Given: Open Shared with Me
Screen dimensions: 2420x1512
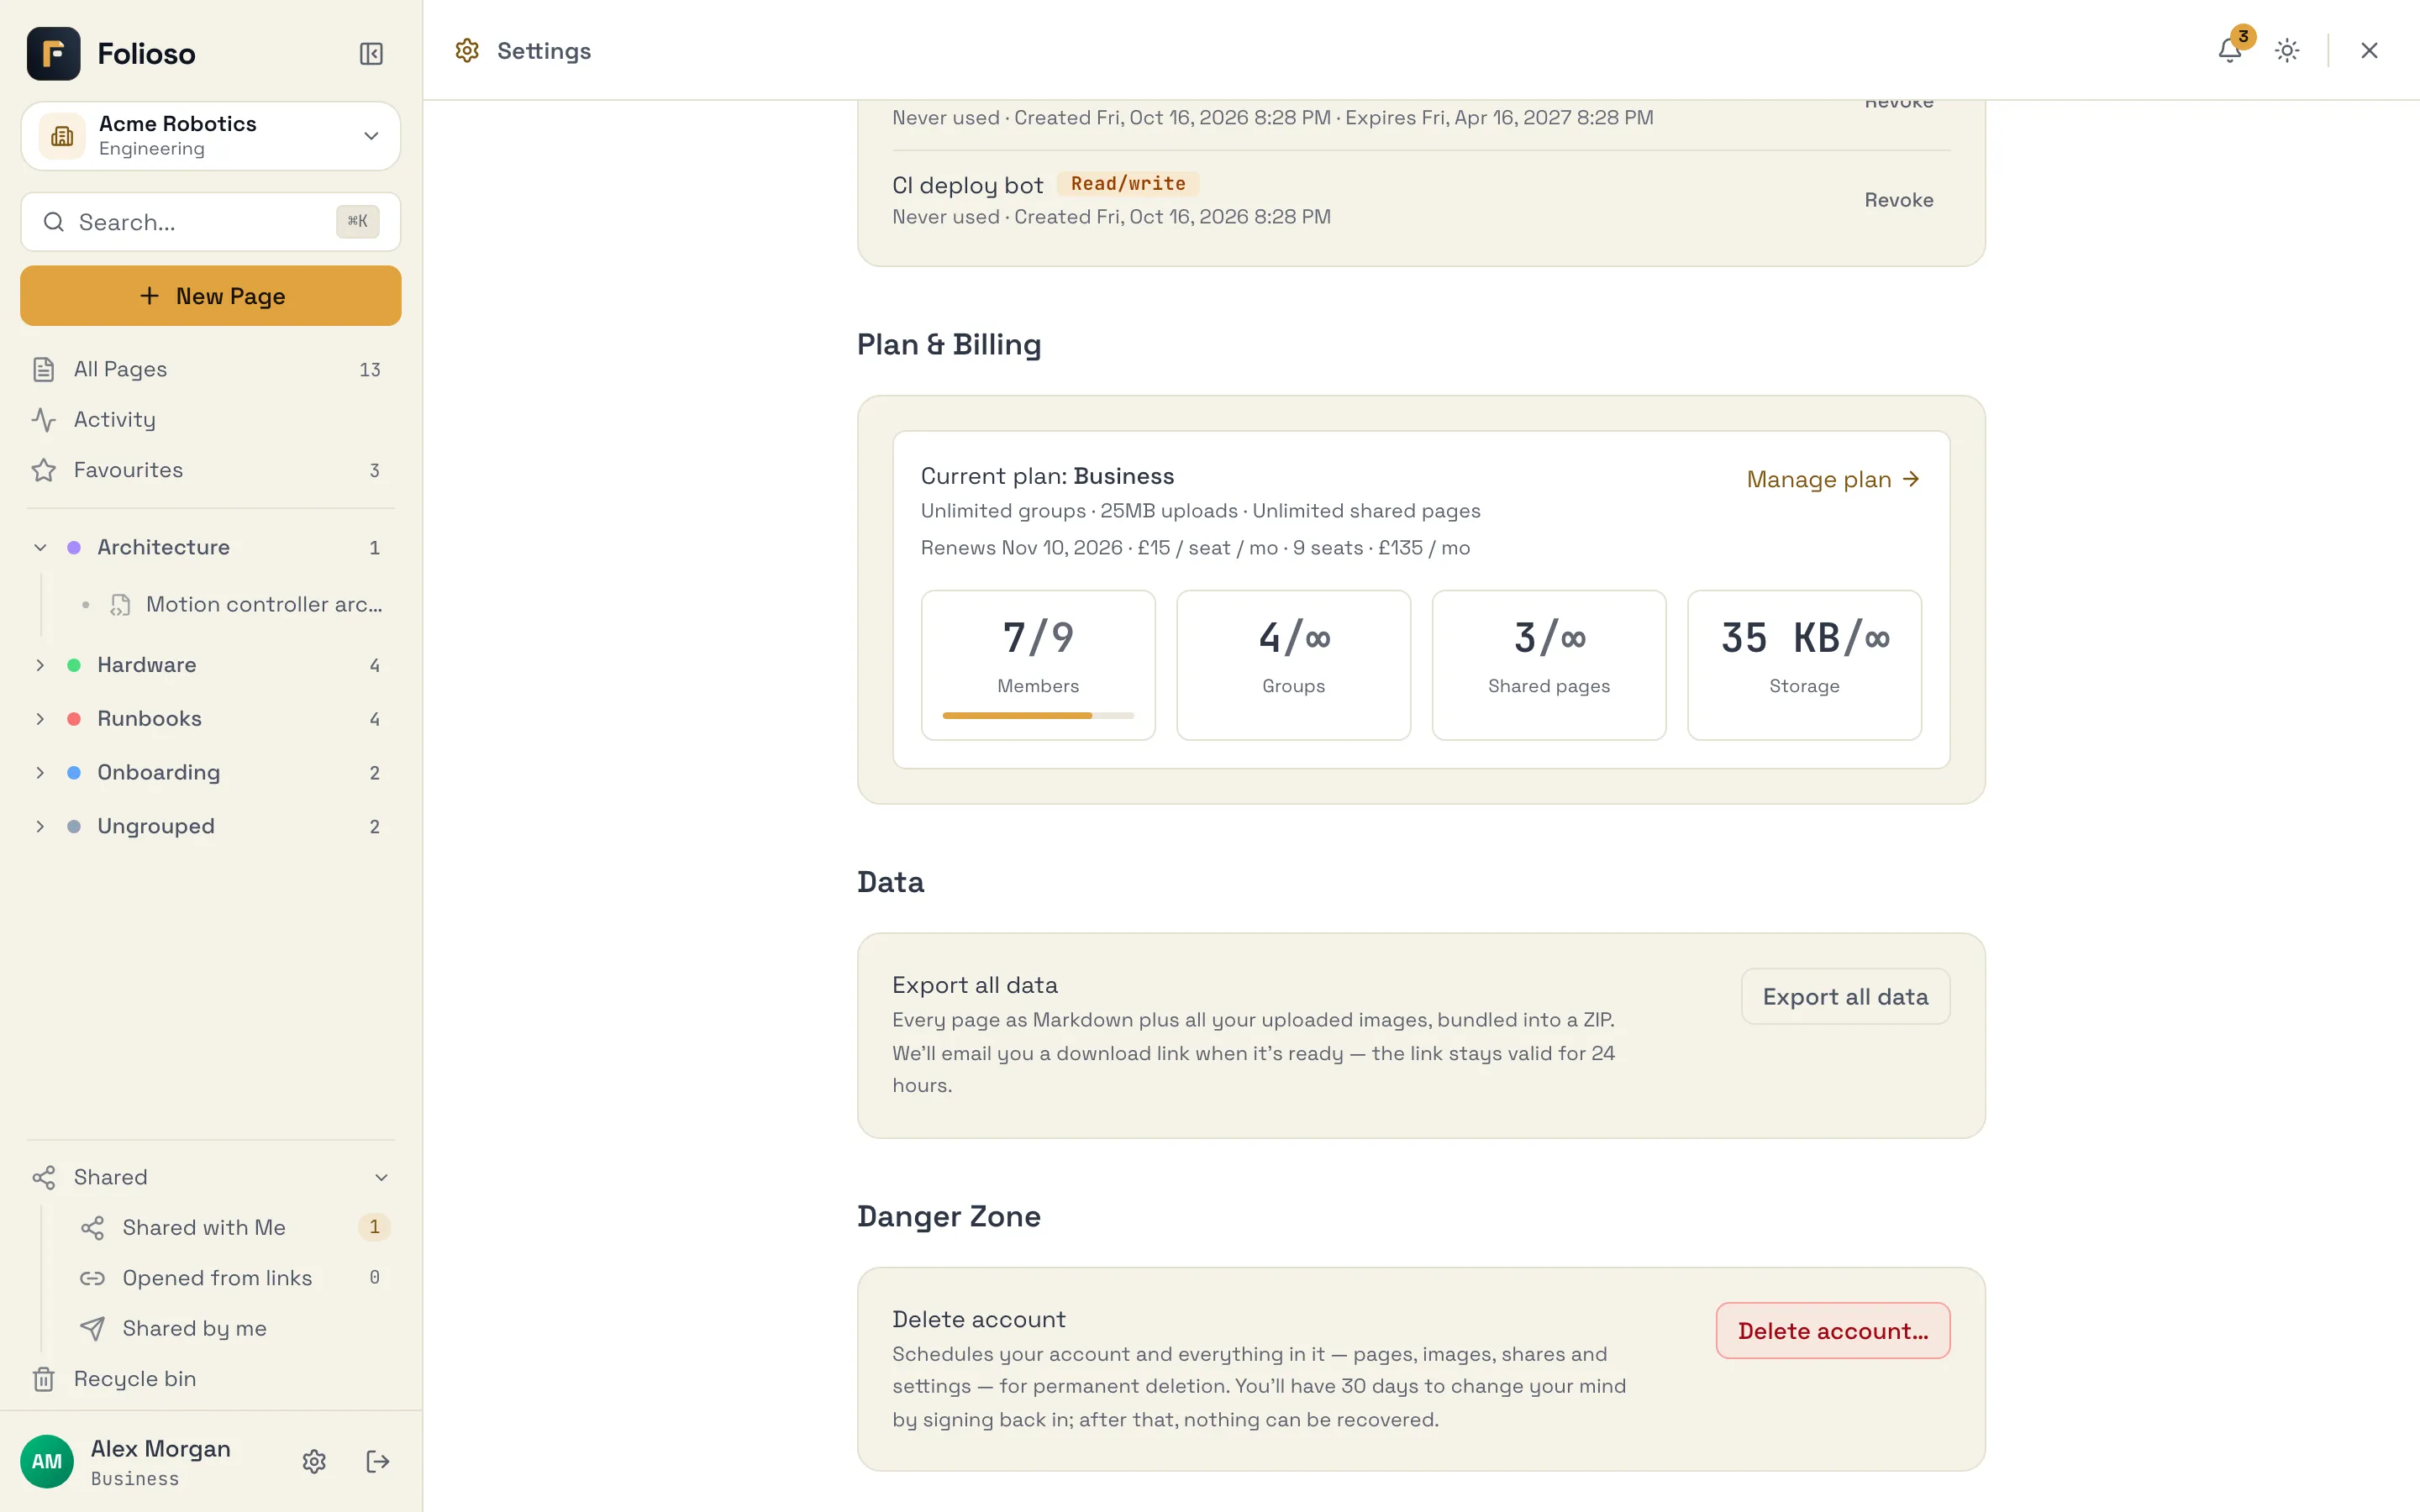Looking at the screenshot, I should tap(234, 1227).
